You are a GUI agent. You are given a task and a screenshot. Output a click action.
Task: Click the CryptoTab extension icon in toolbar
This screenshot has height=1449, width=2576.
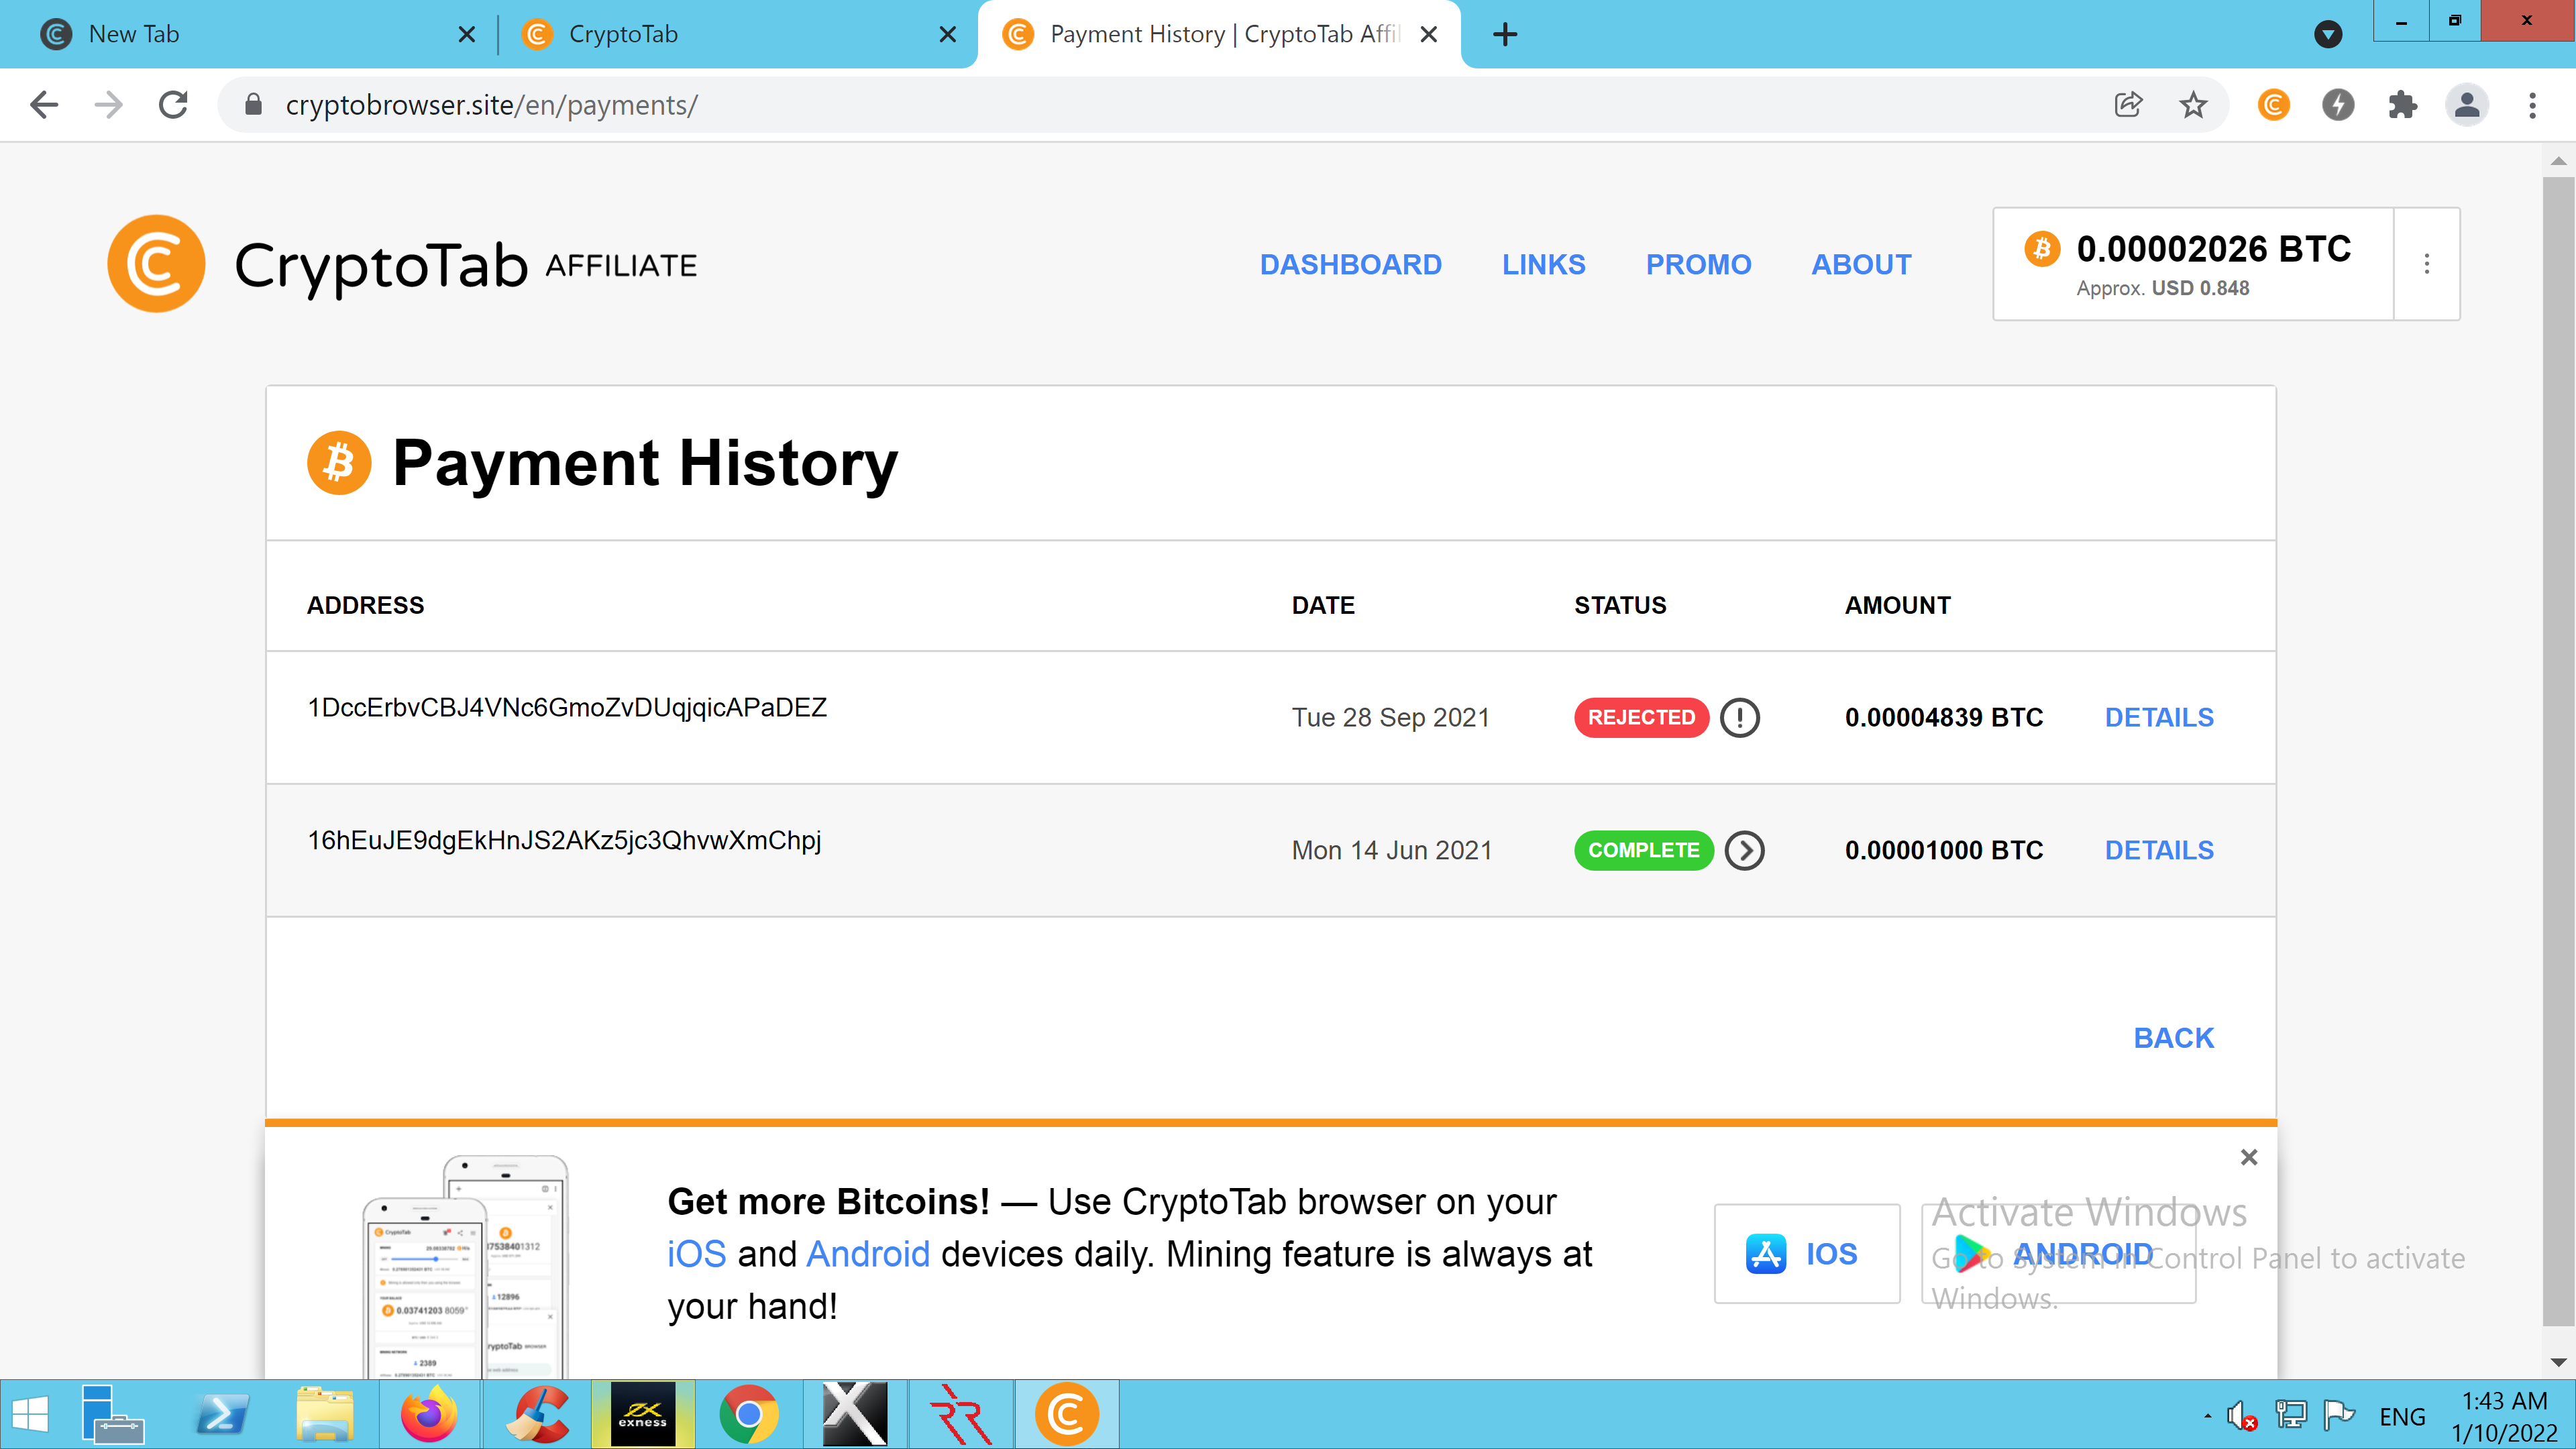pyautogui.click(x=2273, y=105)
